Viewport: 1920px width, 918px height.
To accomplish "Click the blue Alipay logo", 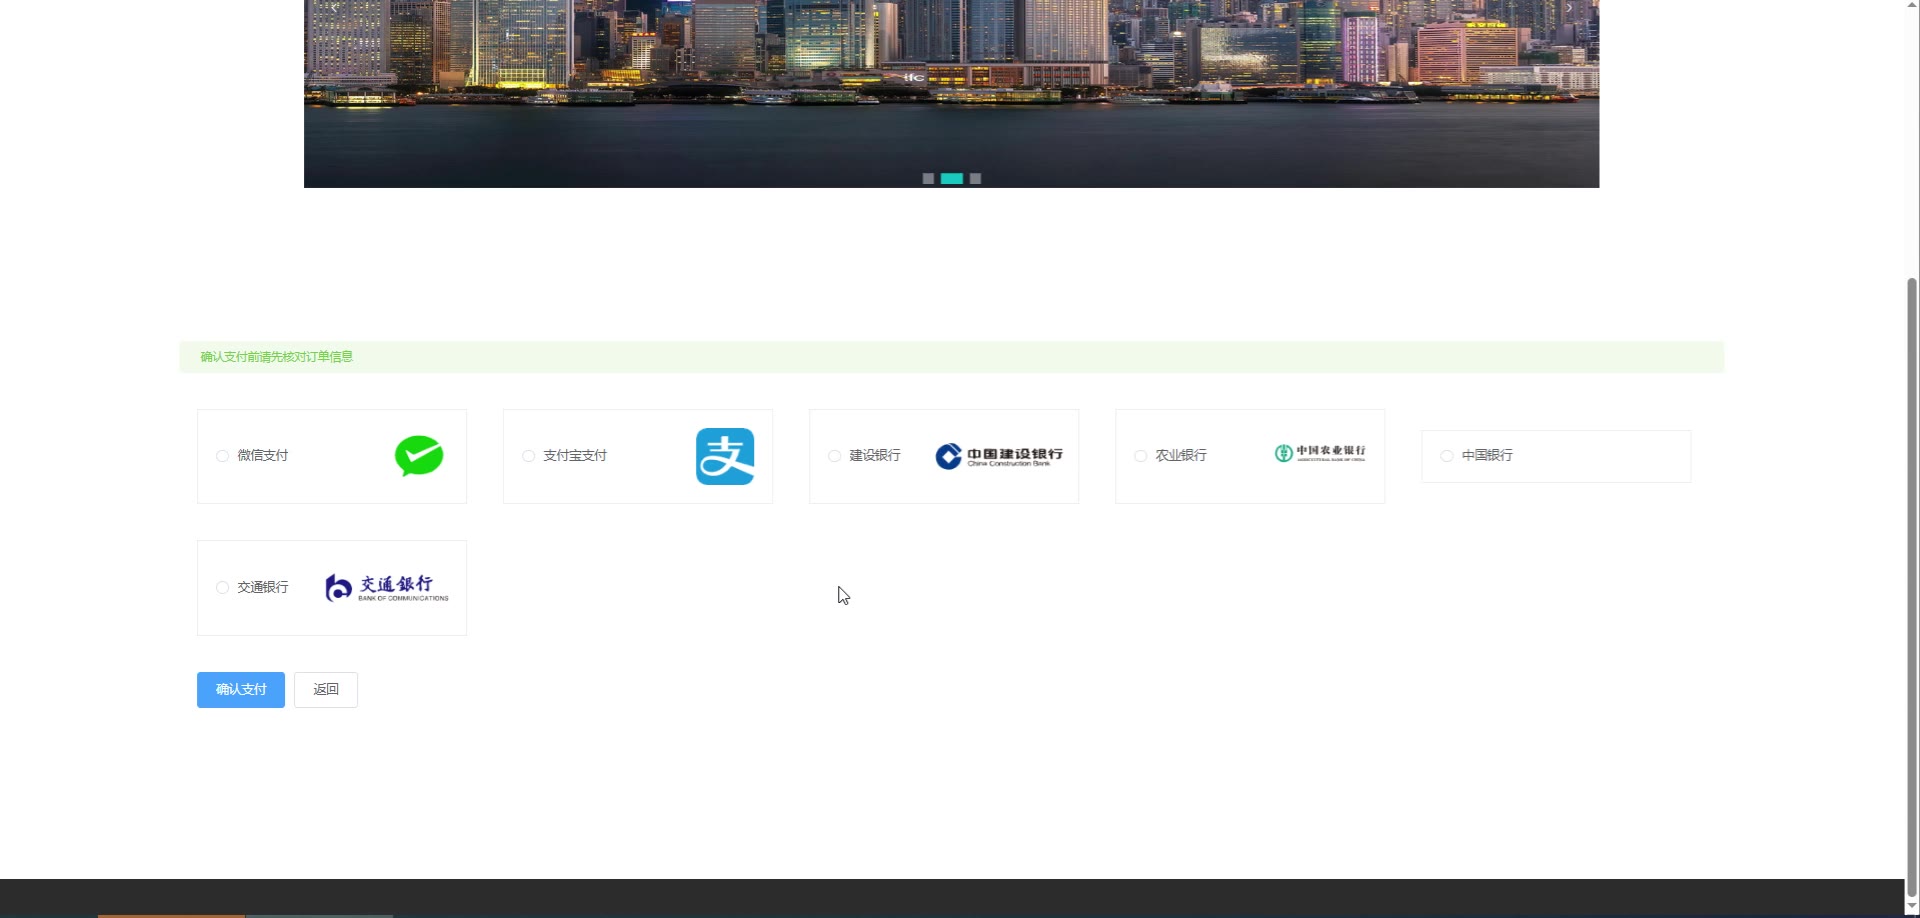I will click(x=725, y=456).
